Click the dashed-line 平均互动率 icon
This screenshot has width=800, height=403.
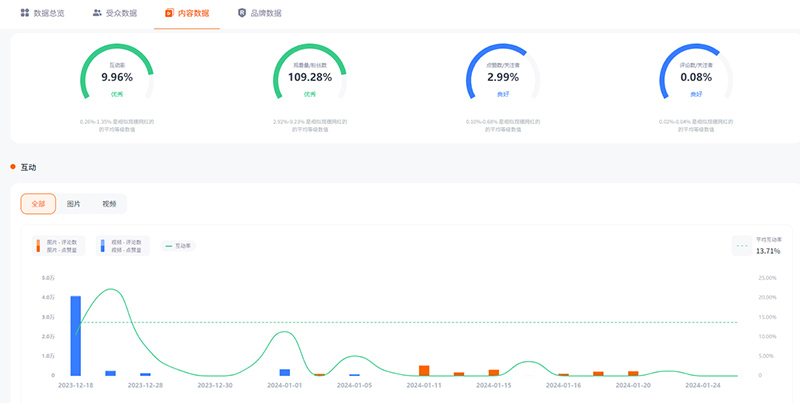tap(743, 245)
